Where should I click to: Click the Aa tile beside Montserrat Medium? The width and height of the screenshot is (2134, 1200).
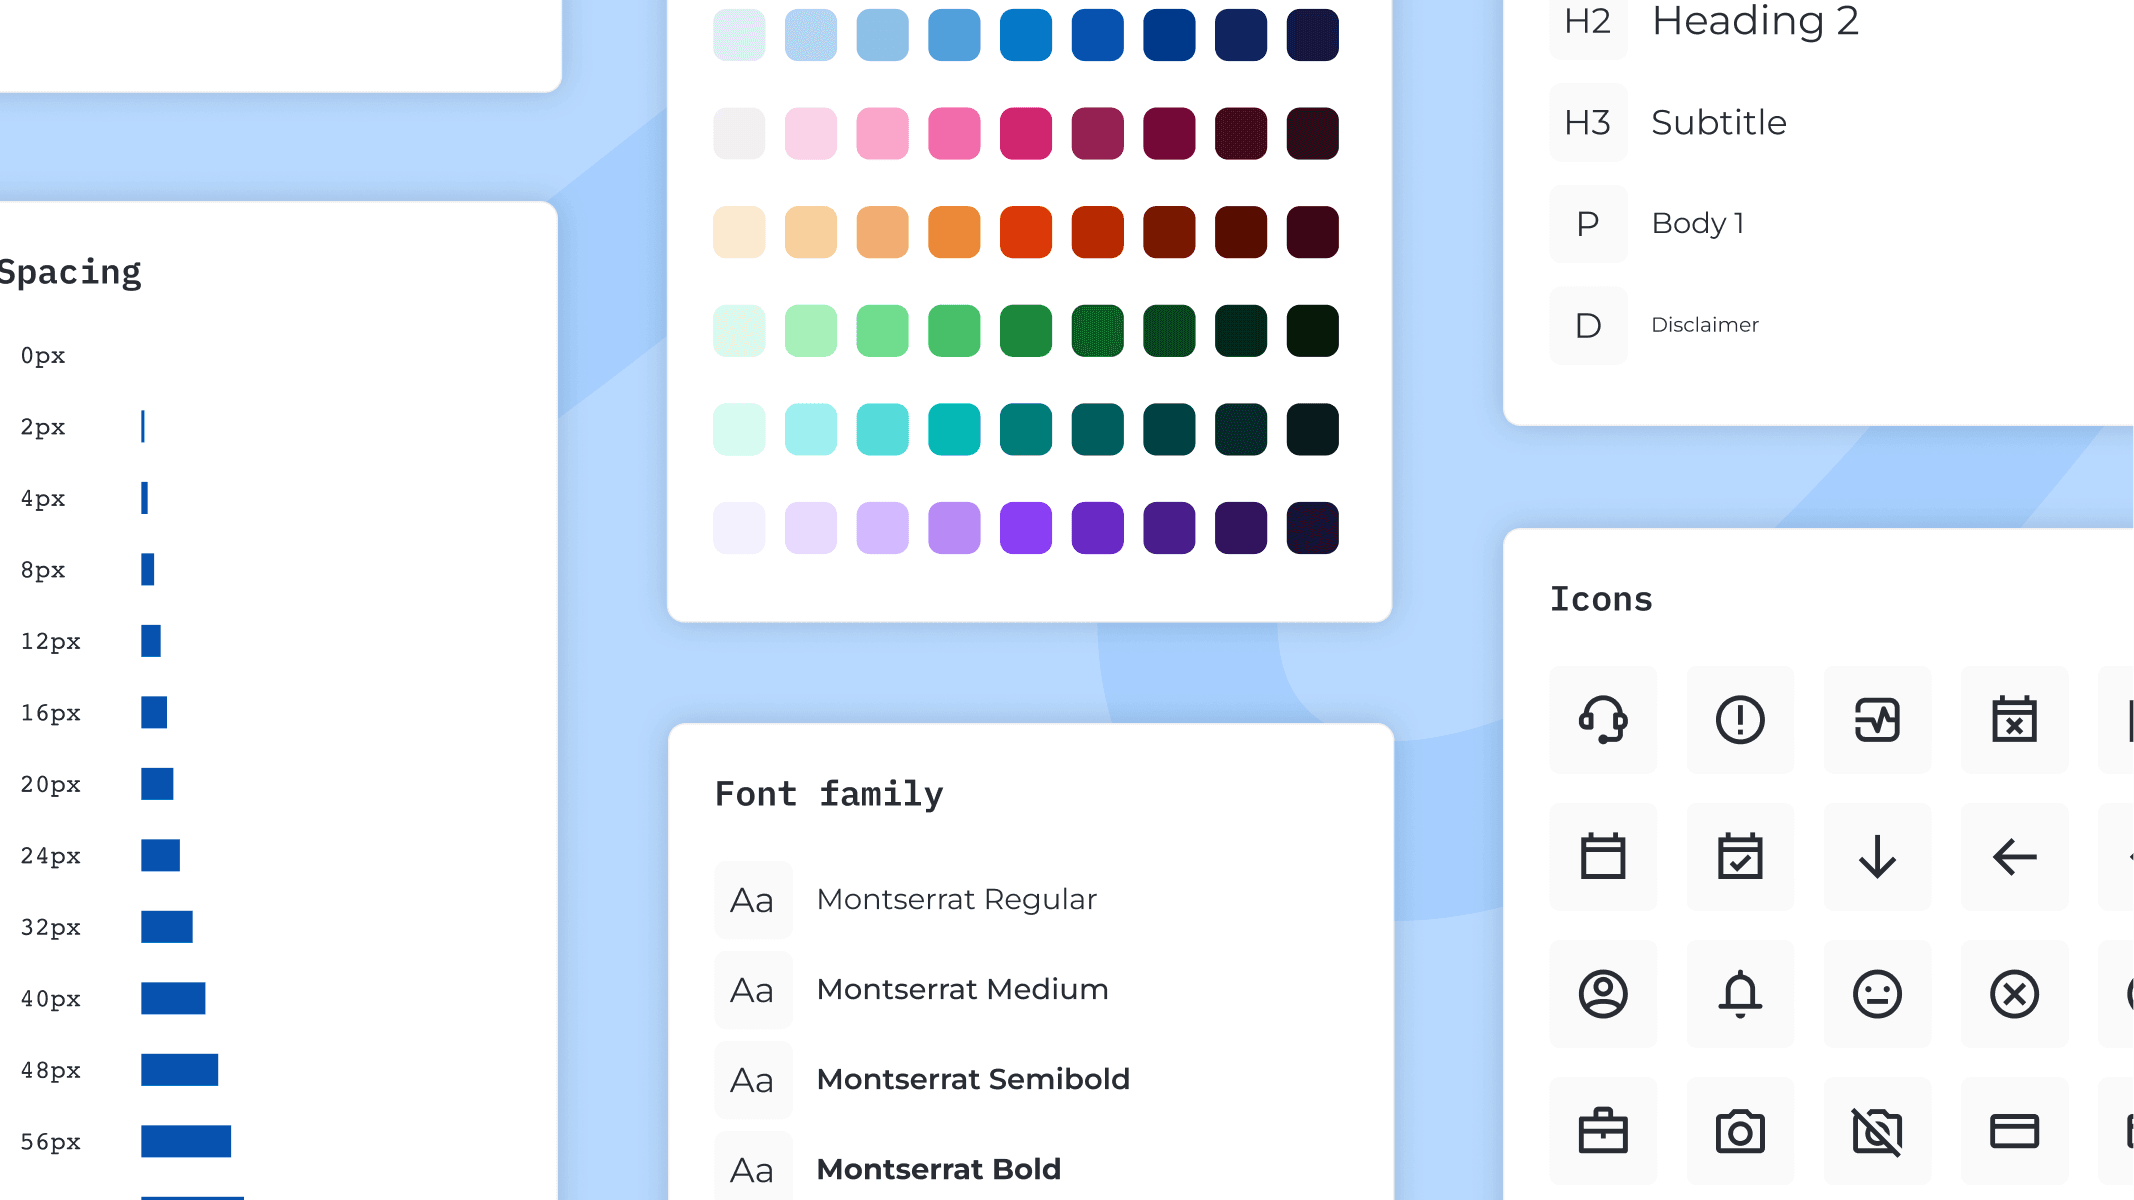(753, 990)
